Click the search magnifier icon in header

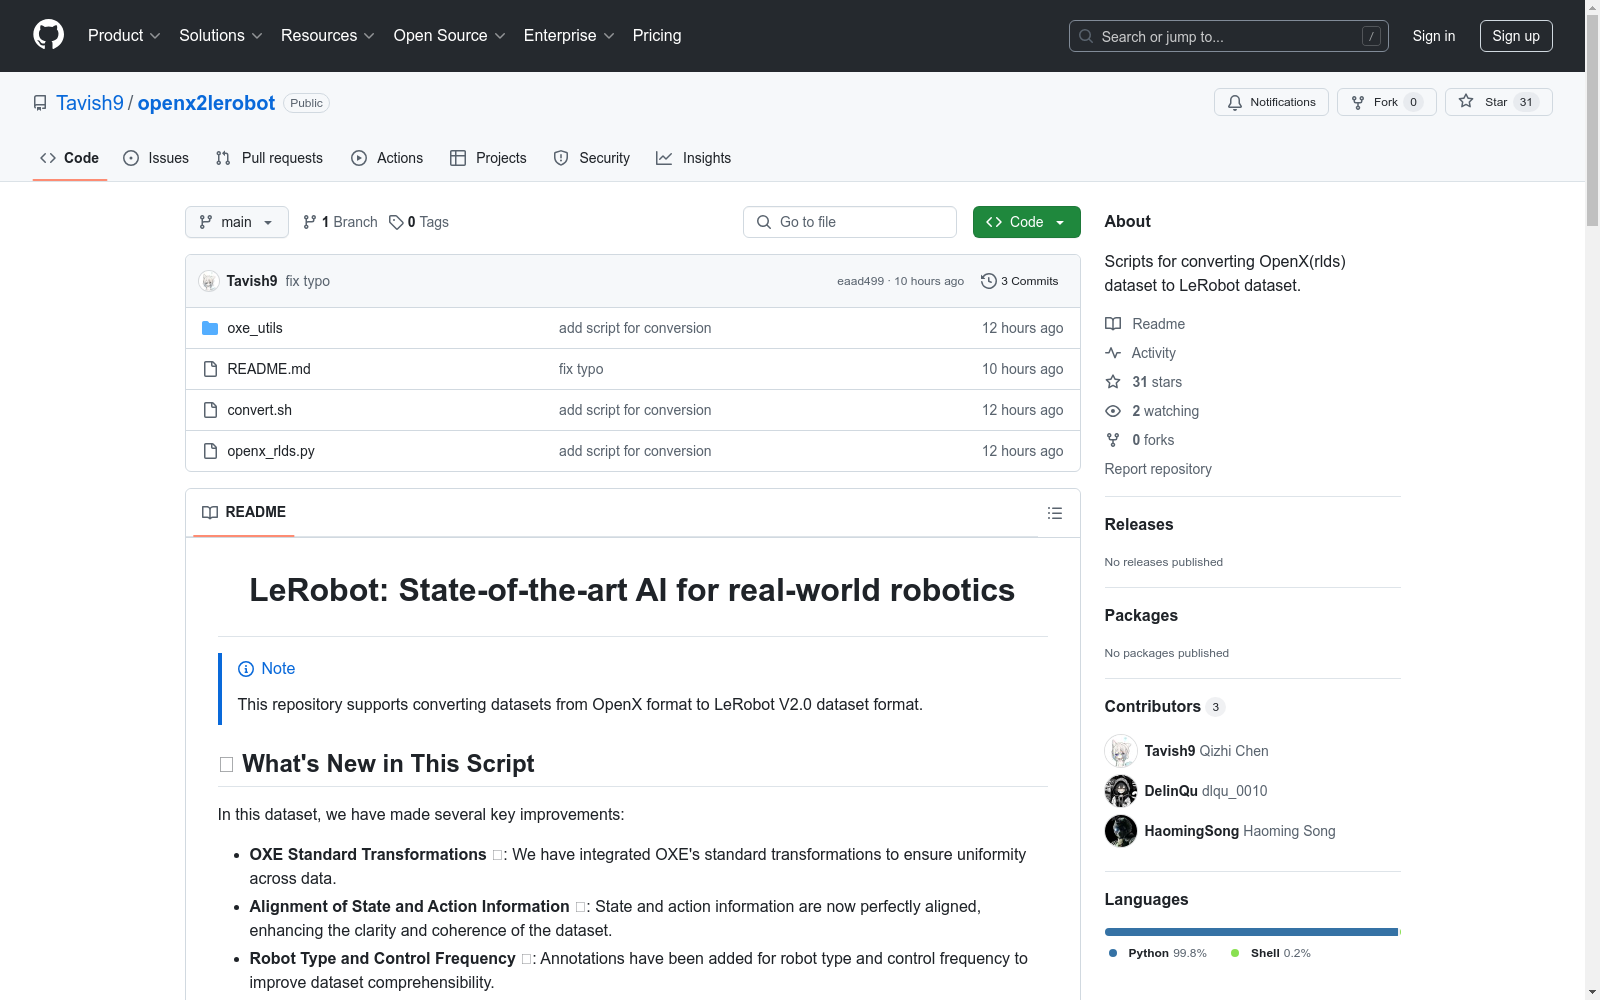1086,36
